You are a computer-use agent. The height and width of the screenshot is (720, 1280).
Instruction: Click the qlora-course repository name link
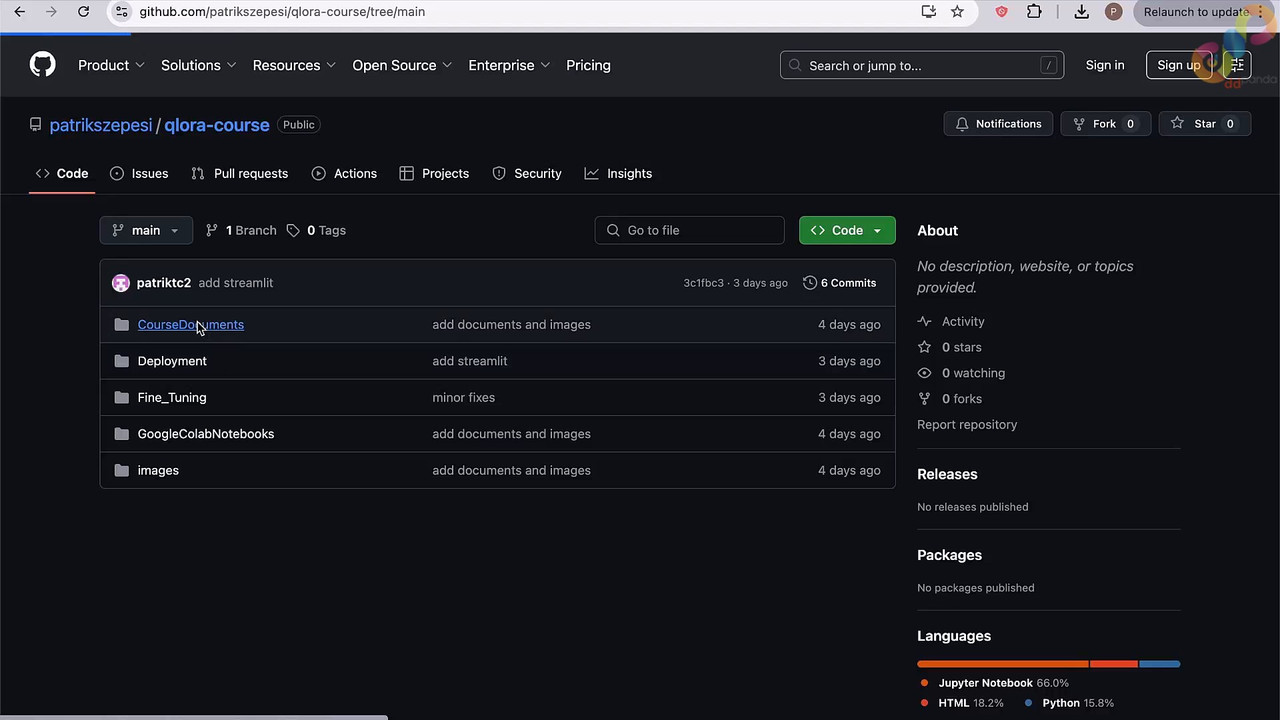point(217,125)
